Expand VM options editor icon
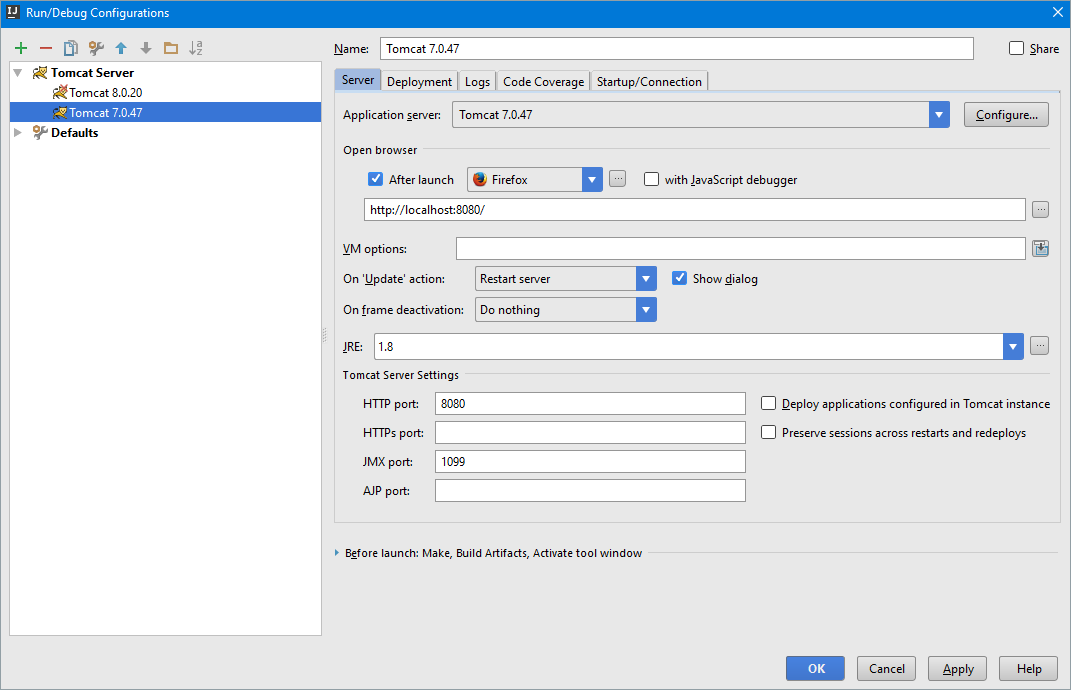This screenshot has height=690, width=1071. (x=1040, y=249)
